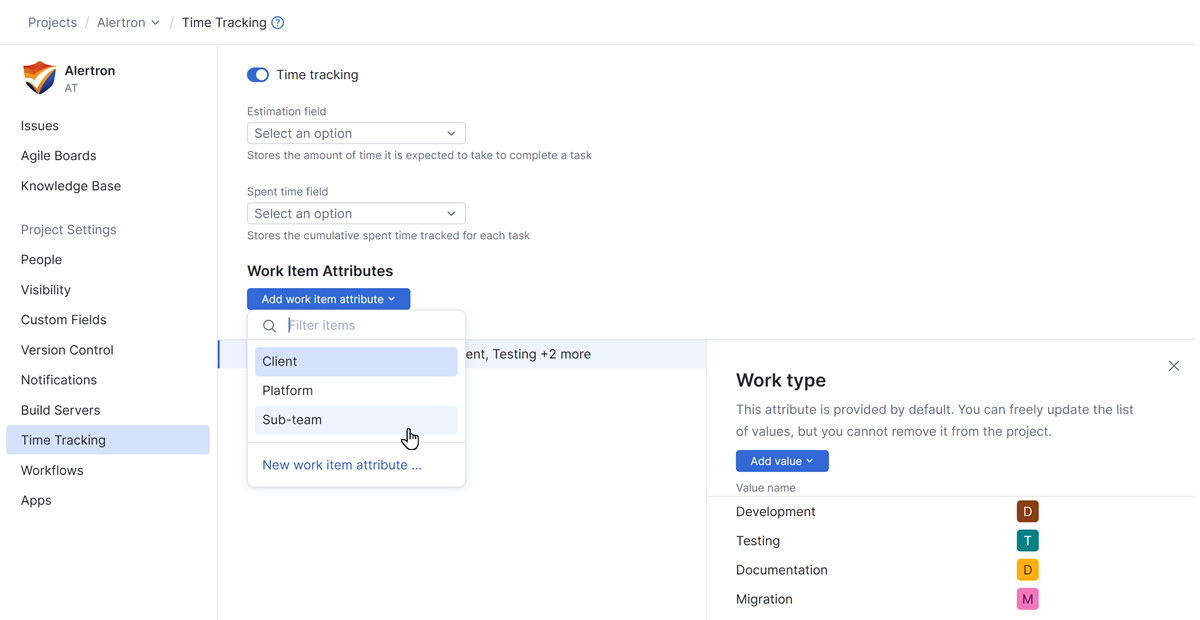Type in the Filter items field
This screenshot has height=620, width=1200.
370,326
